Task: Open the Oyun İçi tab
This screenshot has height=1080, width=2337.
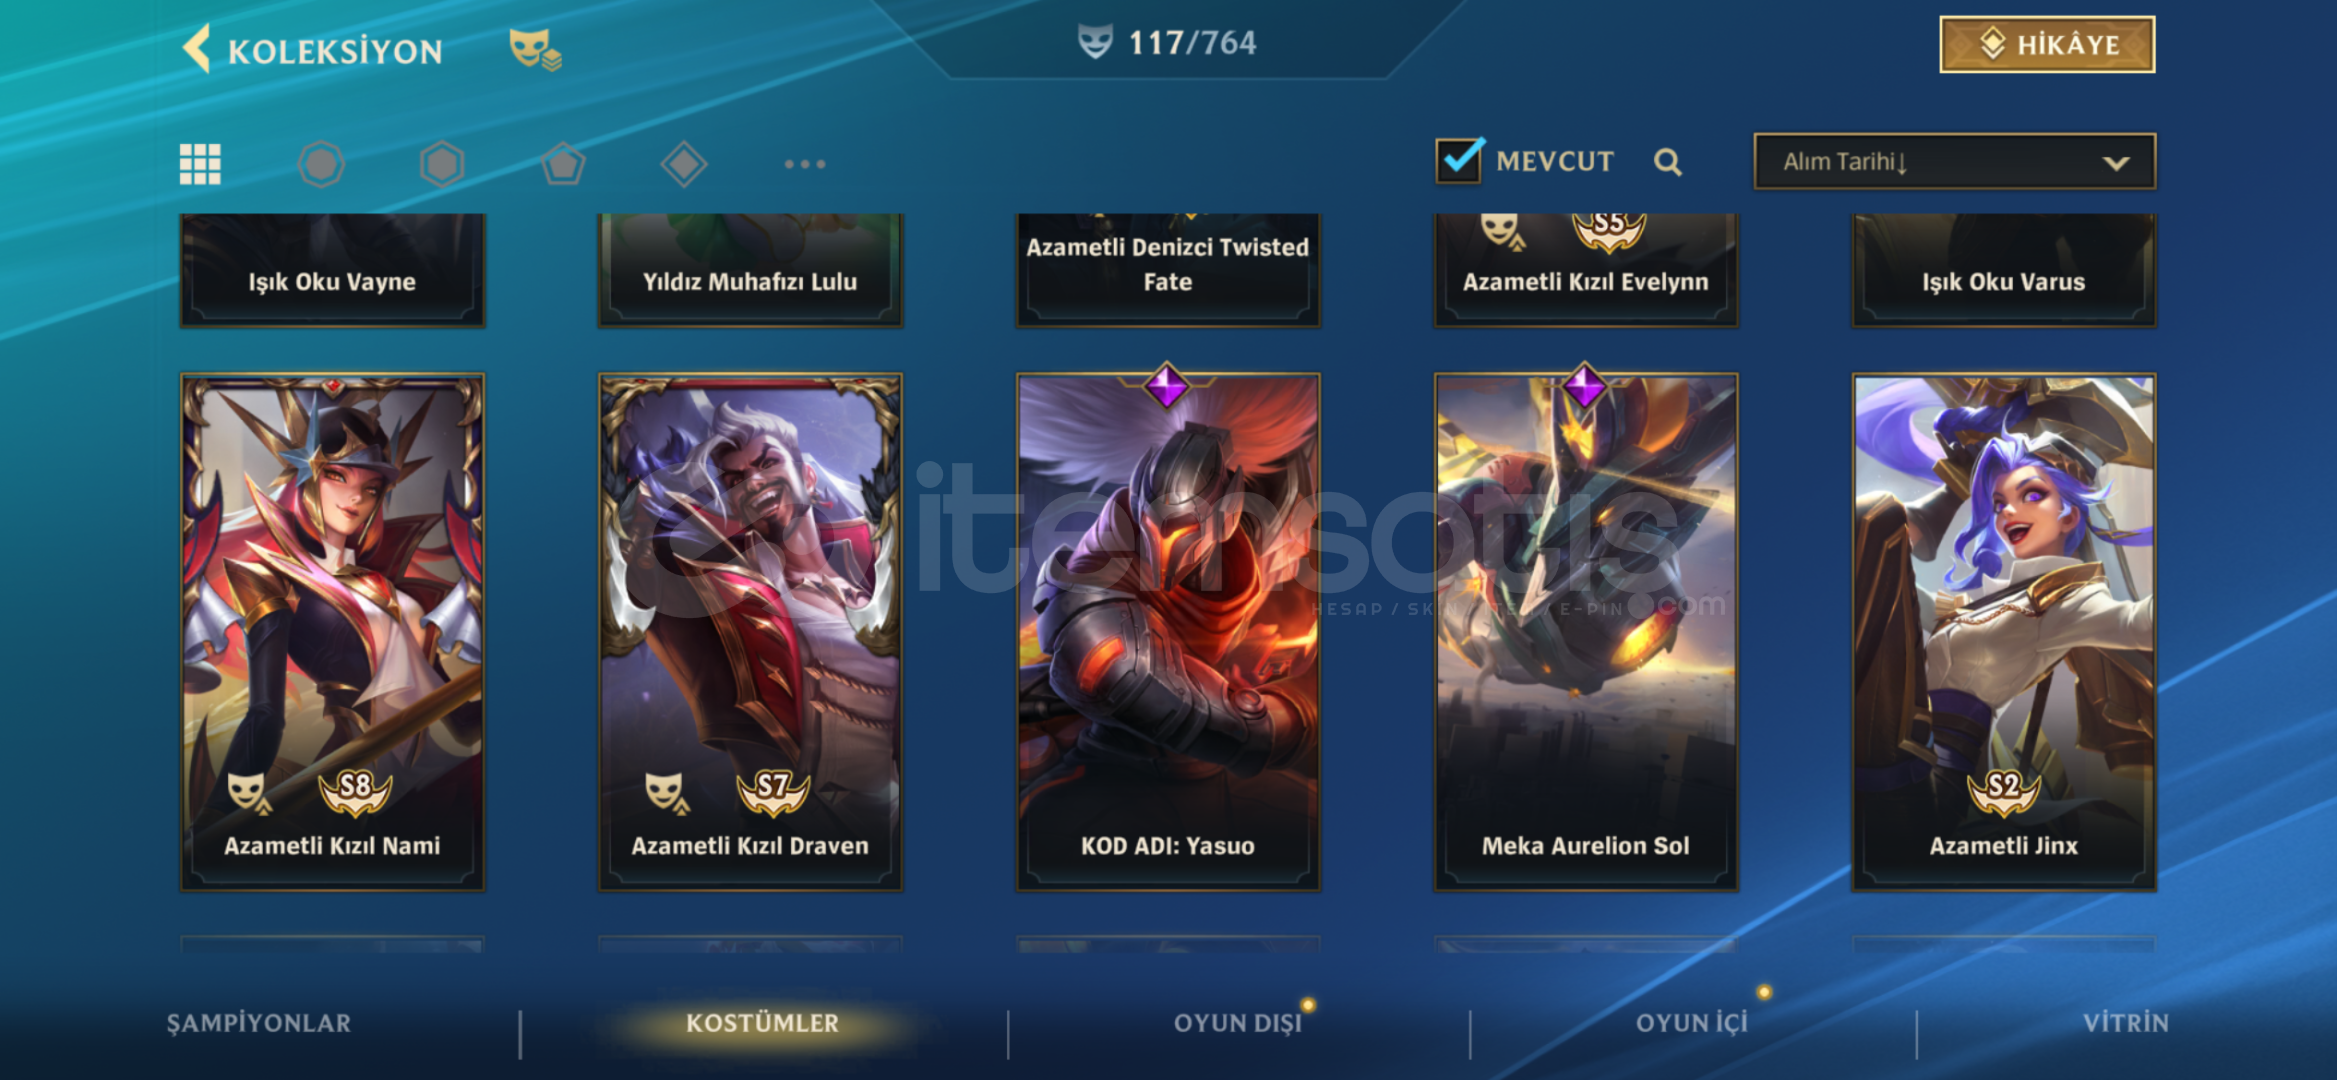Action: tap(1692, 1023)
